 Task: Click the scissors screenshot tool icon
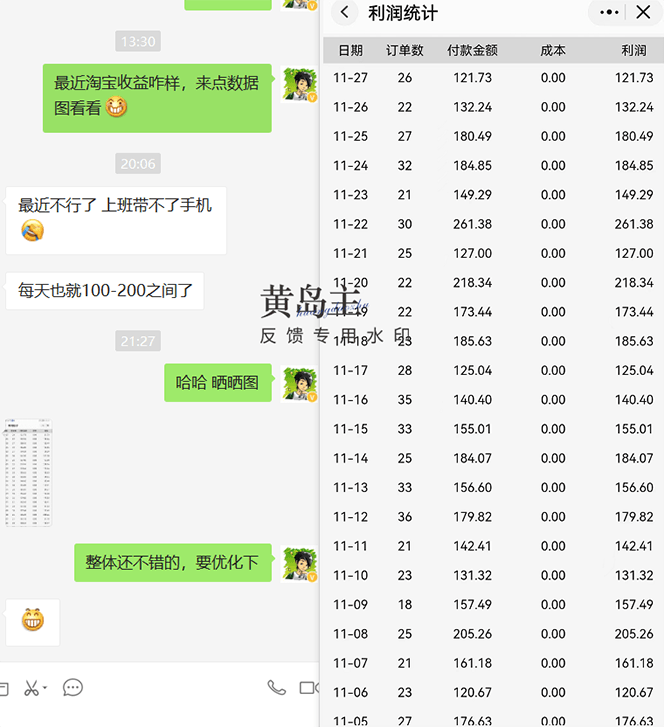coord(30,688)
